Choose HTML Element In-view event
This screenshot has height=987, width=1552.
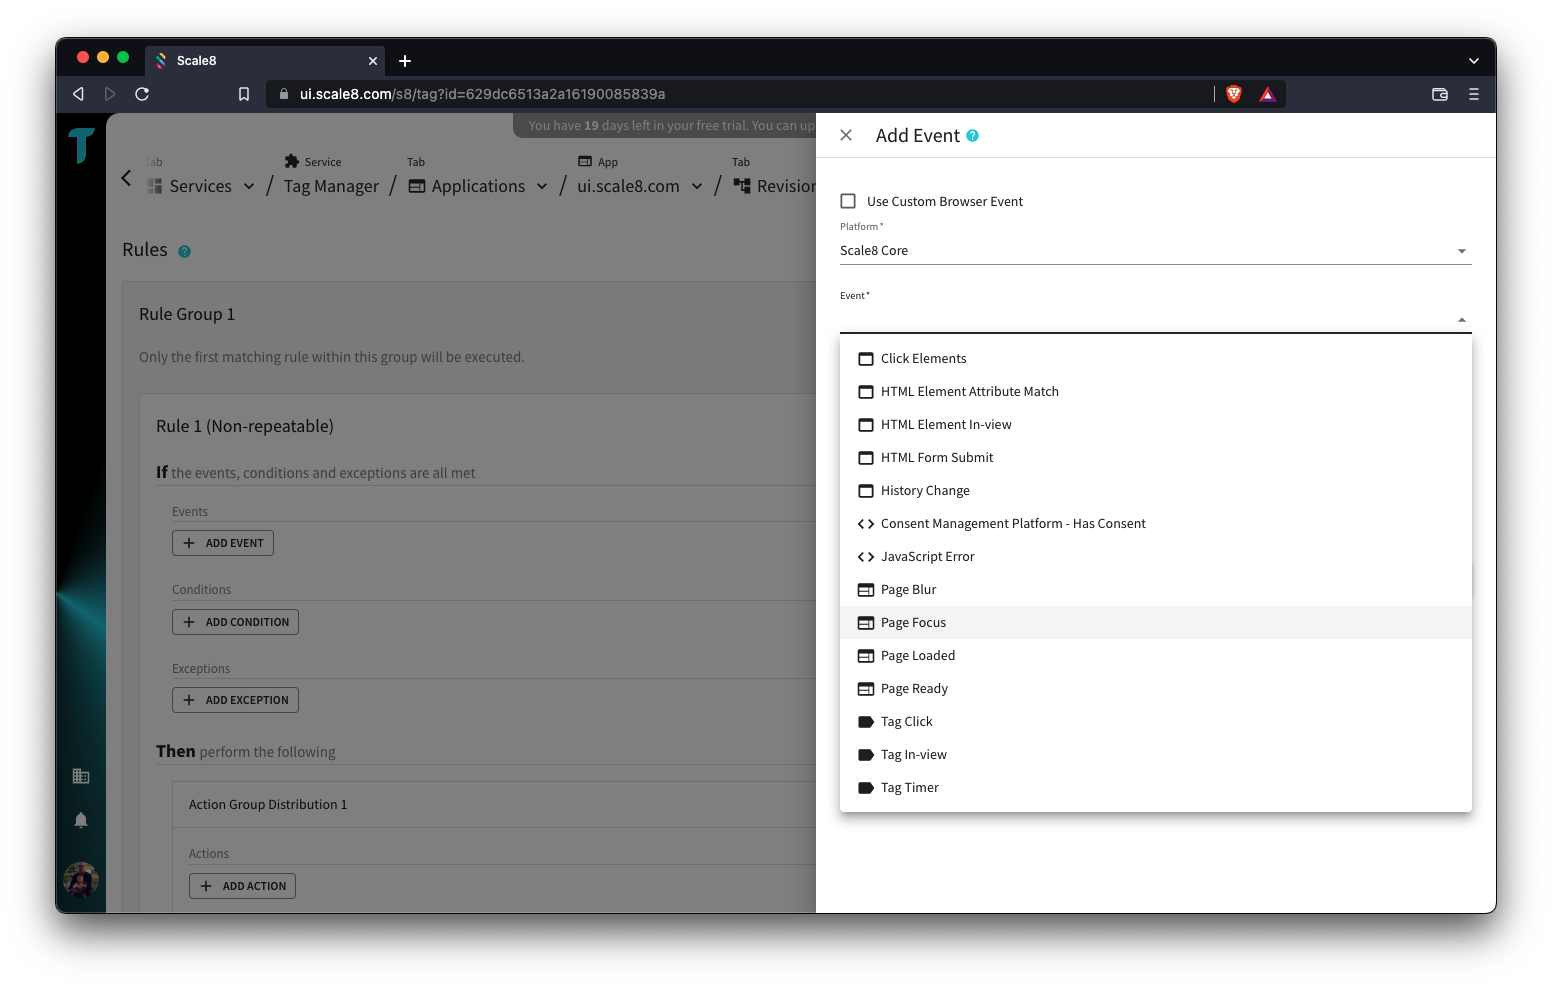(x=1155, y=425)
